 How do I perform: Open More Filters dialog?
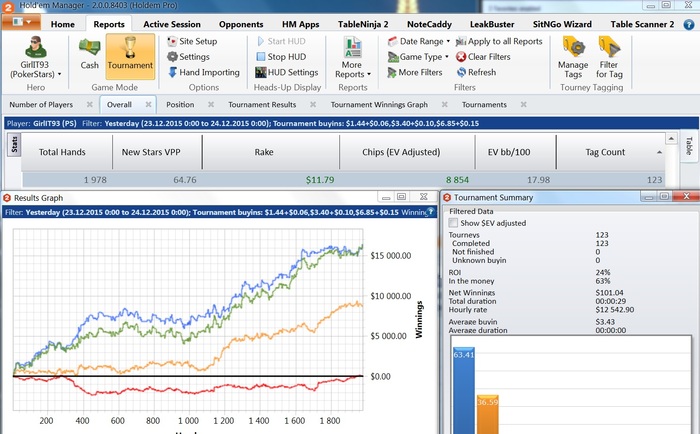(x=415, y=72)
